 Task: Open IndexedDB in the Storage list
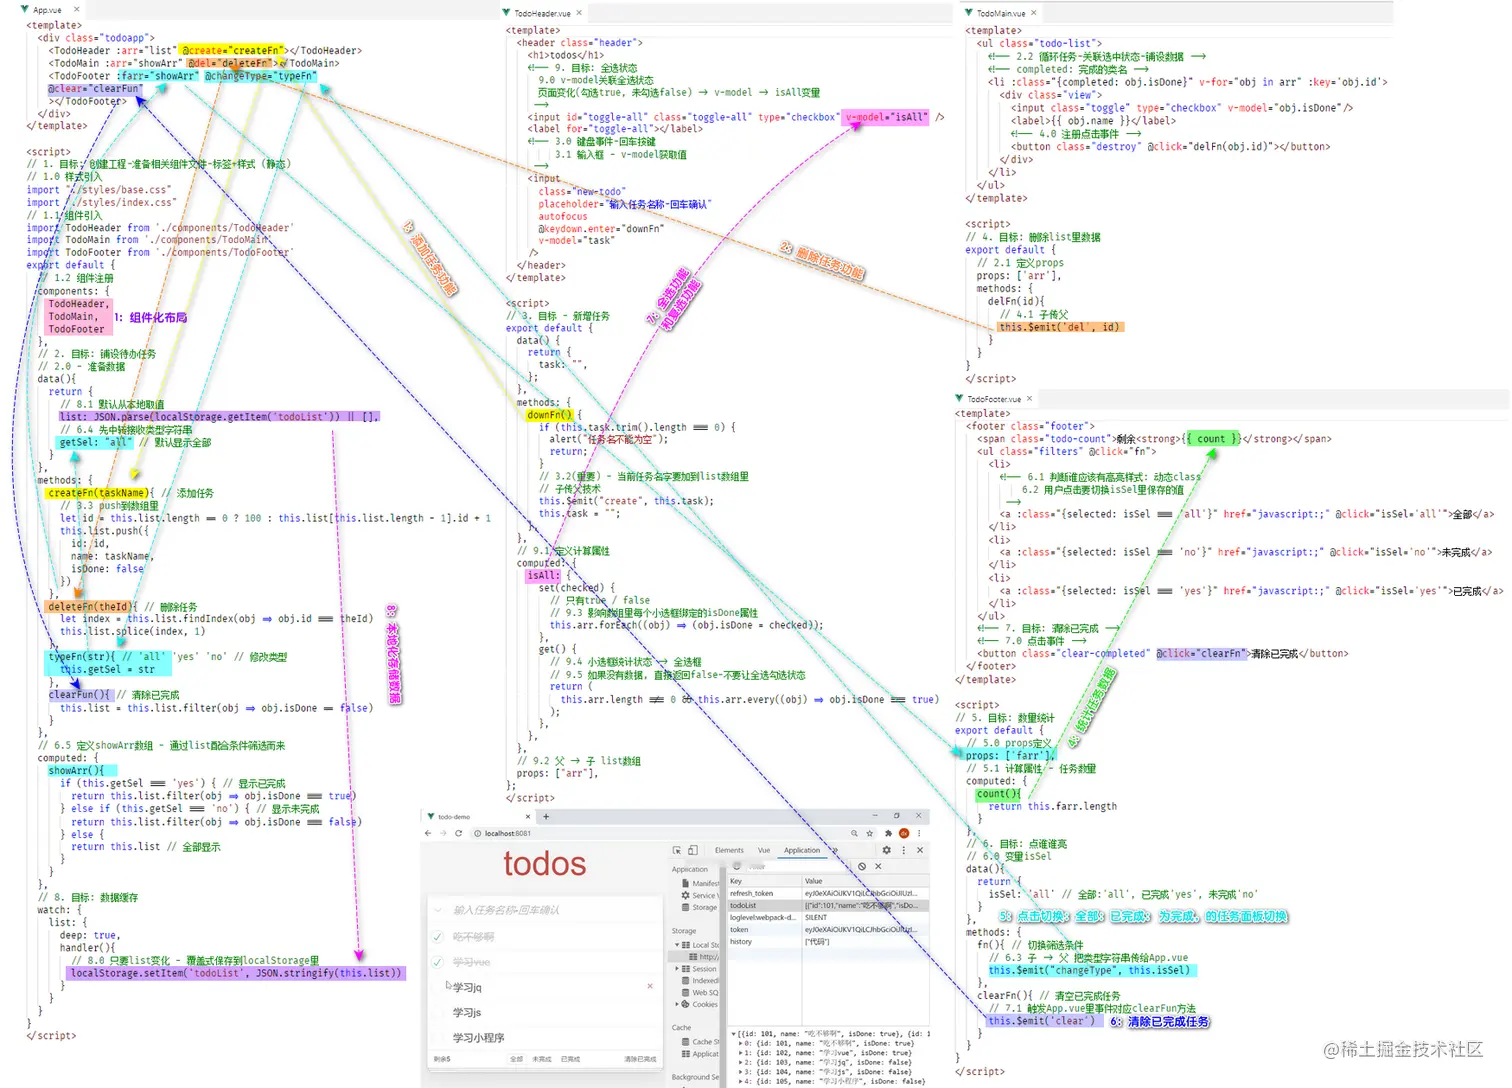tap(700, 981)
